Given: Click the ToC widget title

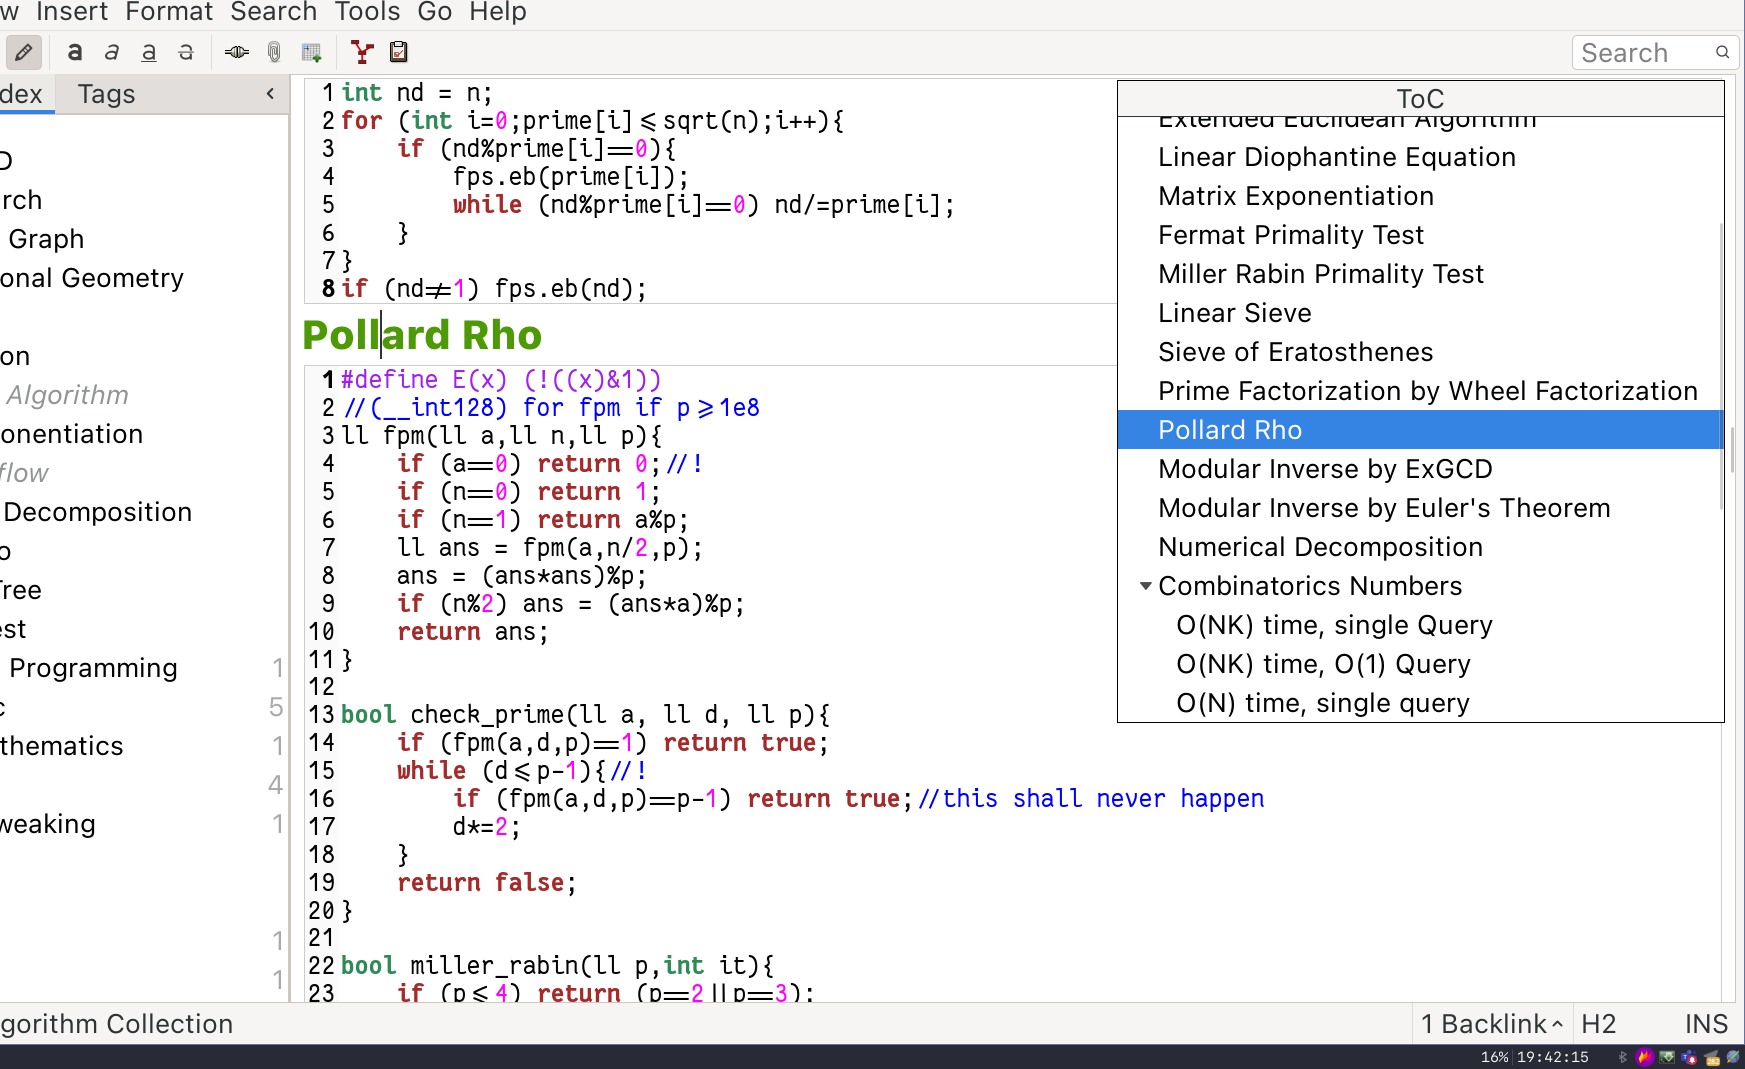Looking at the screenshot, I should tap(1420, 98).
